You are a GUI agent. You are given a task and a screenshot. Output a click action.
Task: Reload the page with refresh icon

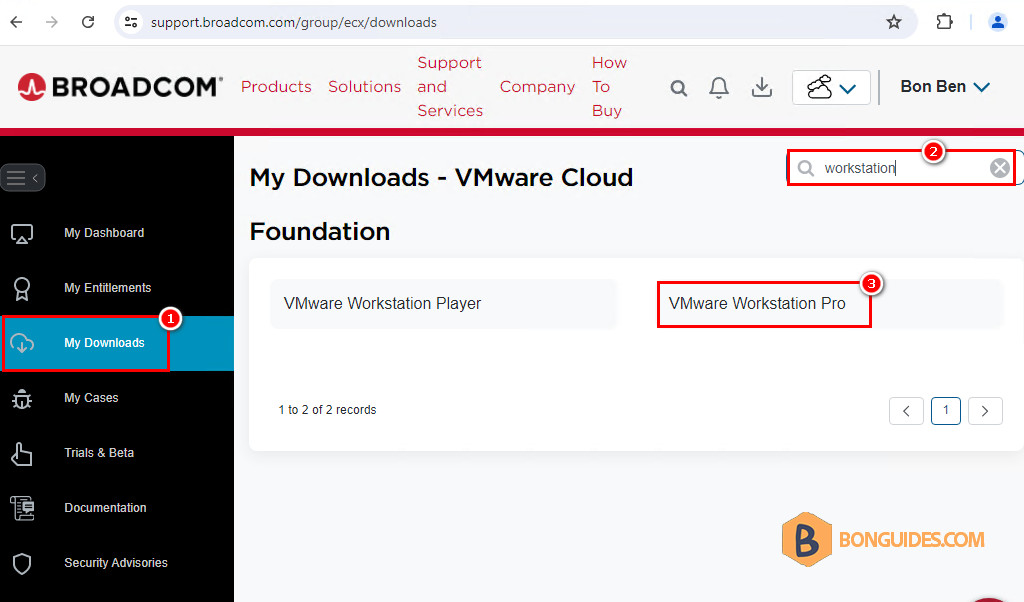[88, 22]
